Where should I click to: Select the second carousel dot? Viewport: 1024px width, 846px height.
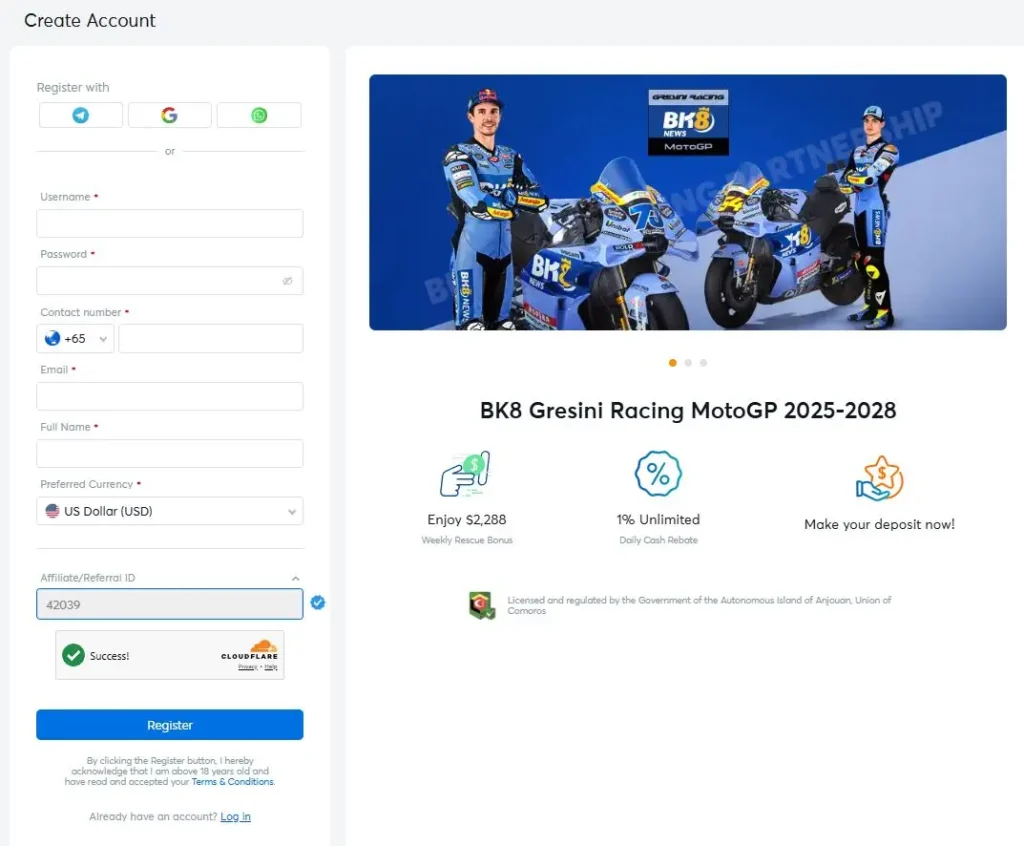coord(688,363)
